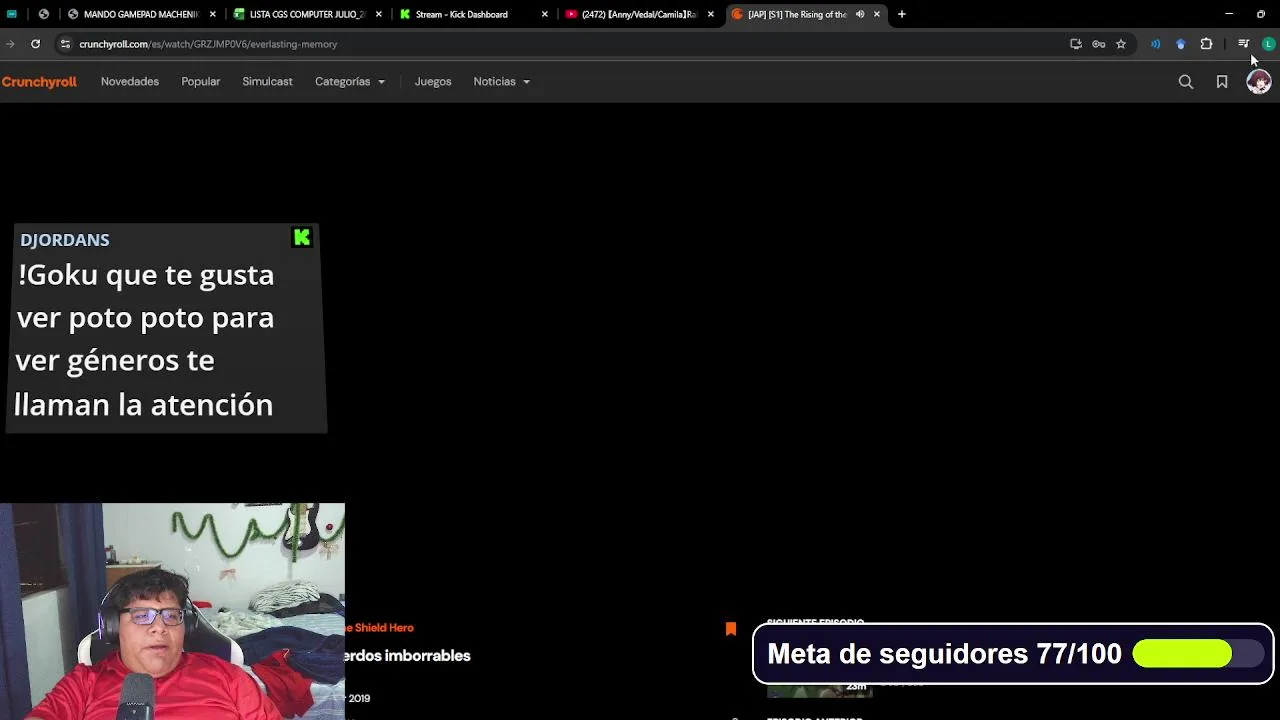The height and width of the screenshot is (720, 1280).
Task: Switch to the Stream - Kick Dashboard tab
Action: pos(472,14)
